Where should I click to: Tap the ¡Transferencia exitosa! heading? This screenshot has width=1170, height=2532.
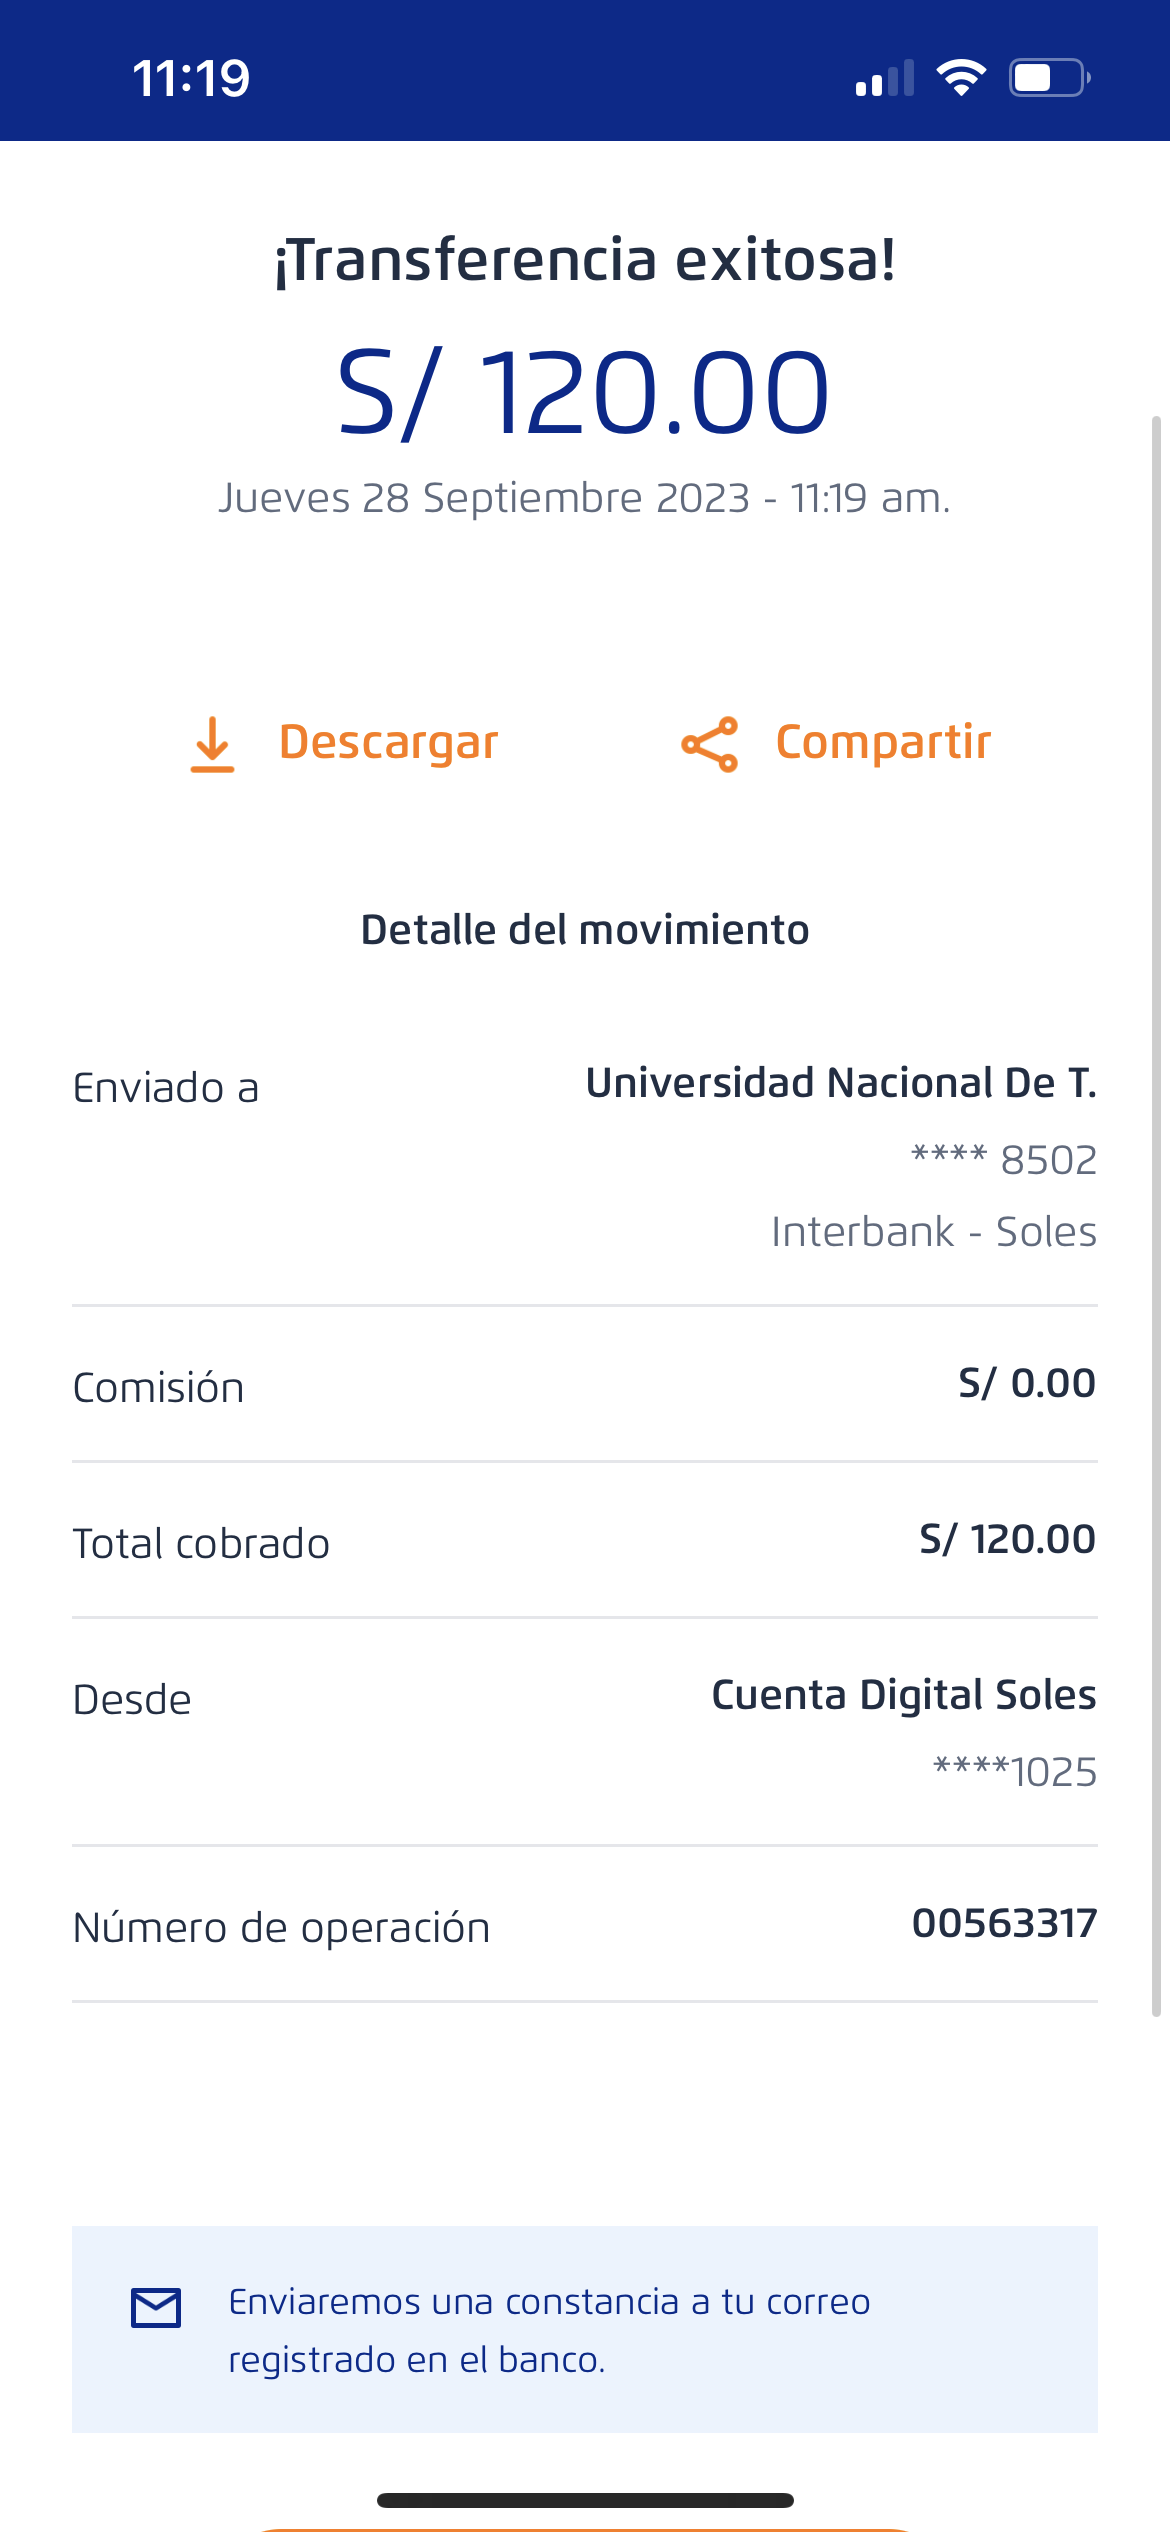click(585, 260)
